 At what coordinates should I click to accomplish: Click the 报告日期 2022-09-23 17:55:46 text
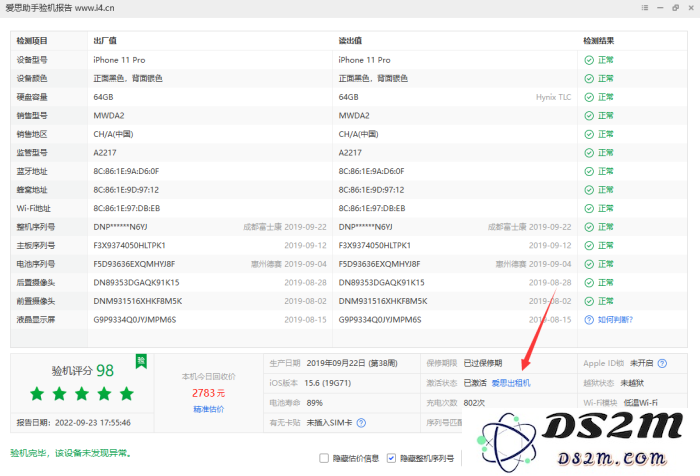74,423
